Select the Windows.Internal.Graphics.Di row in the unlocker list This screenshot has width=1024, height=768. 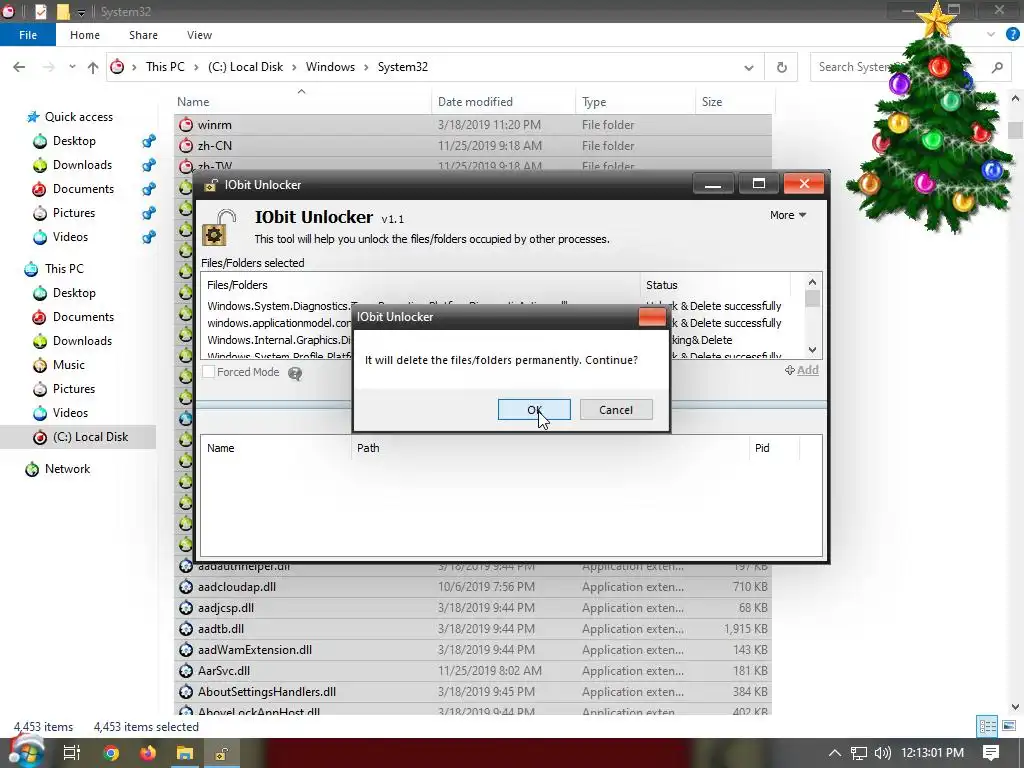(280, 340)
